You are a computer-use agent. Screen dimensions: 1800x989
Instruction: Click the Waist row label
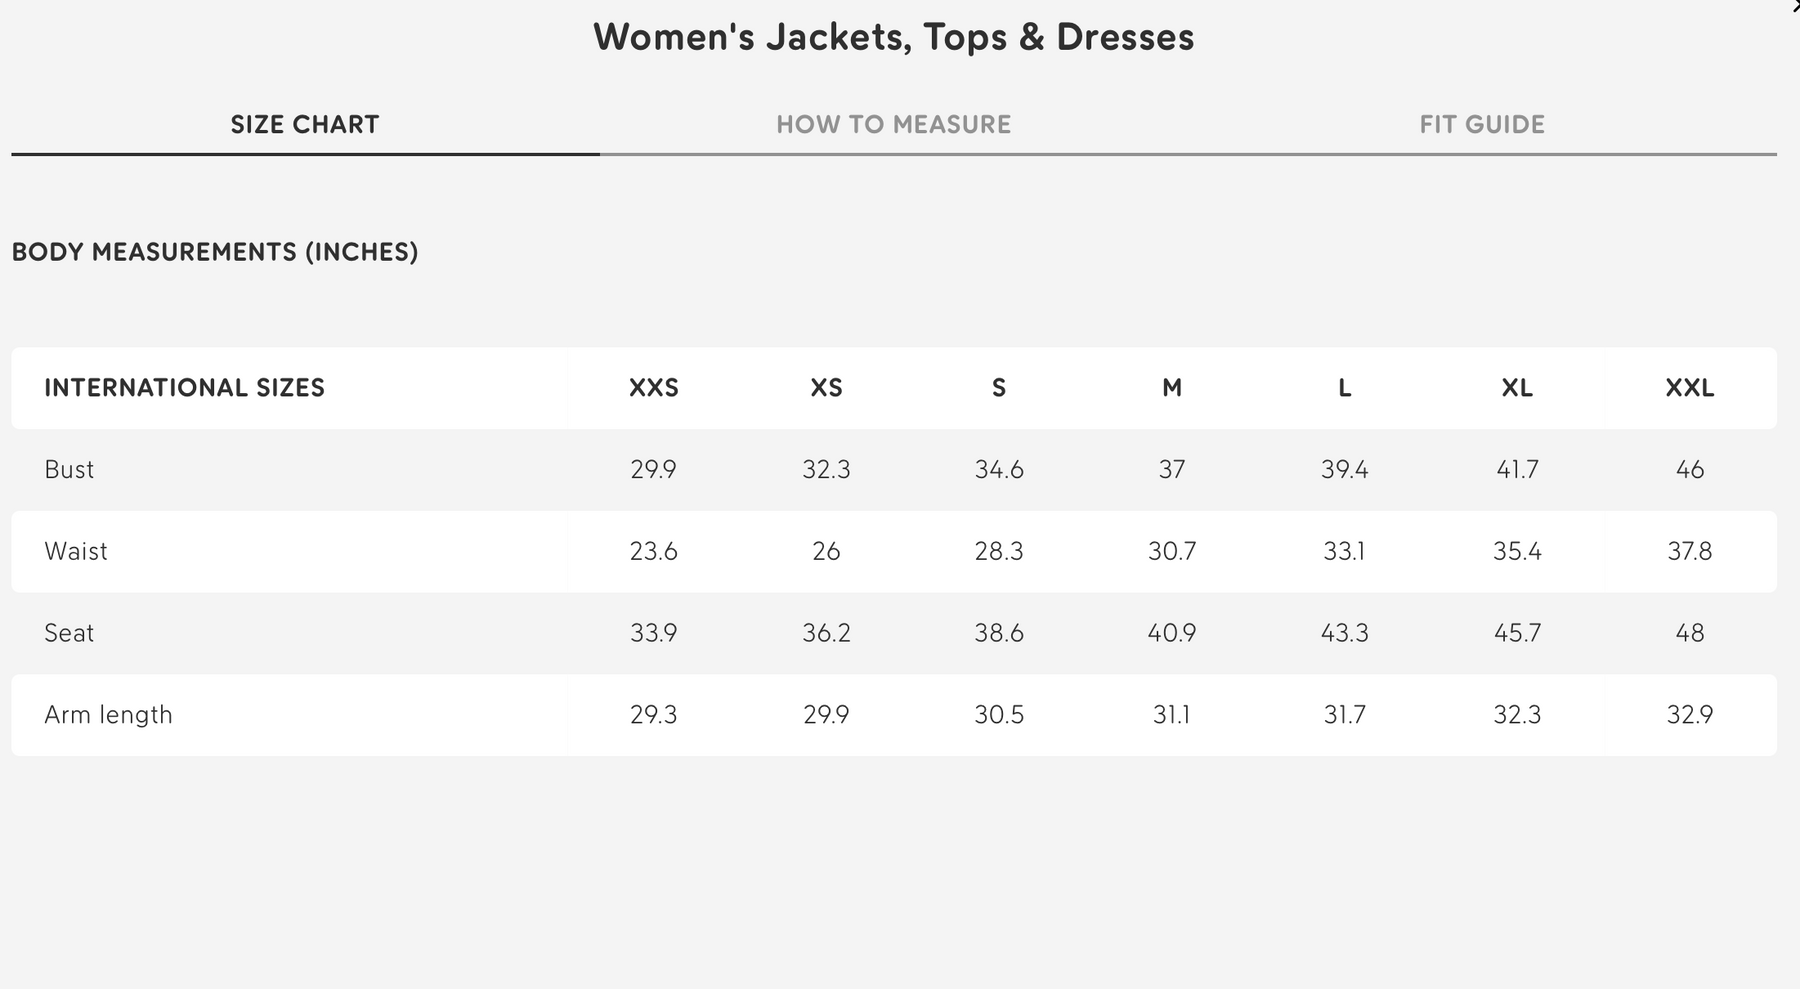[76, 552]
